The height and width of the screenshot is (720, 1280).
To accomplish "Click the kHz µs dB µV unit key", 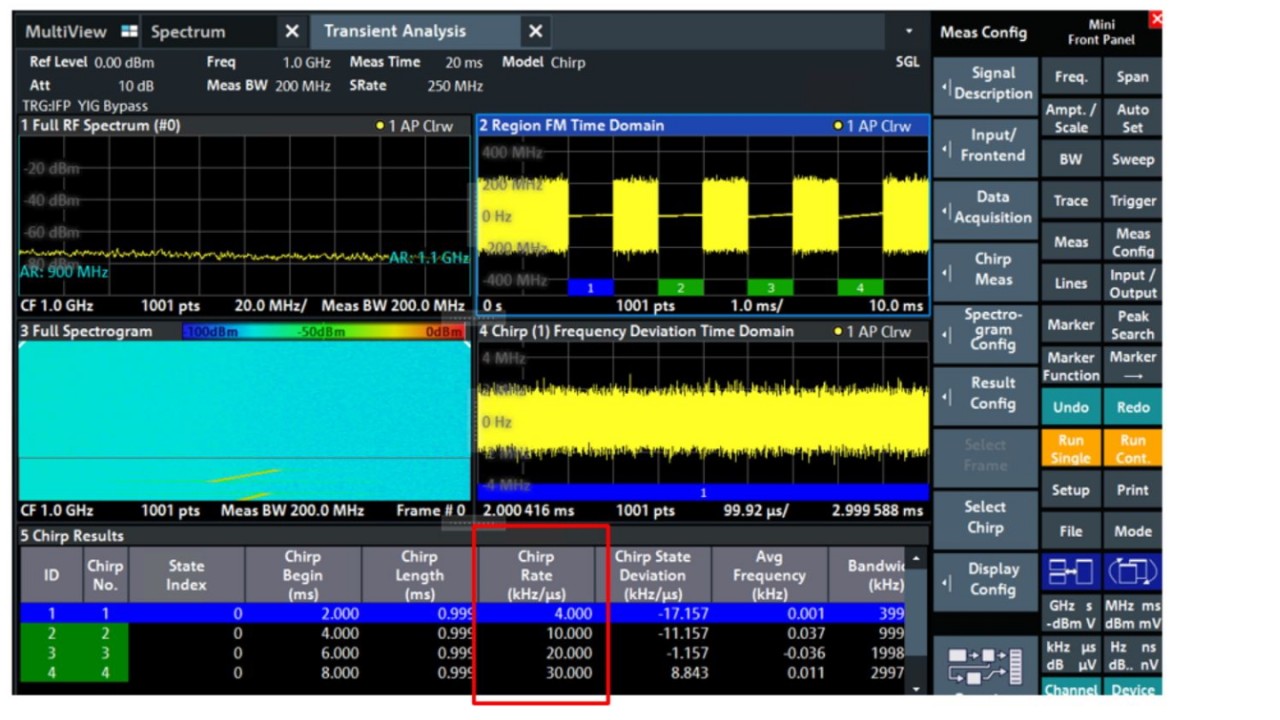I will click(x=1071, y=655).
